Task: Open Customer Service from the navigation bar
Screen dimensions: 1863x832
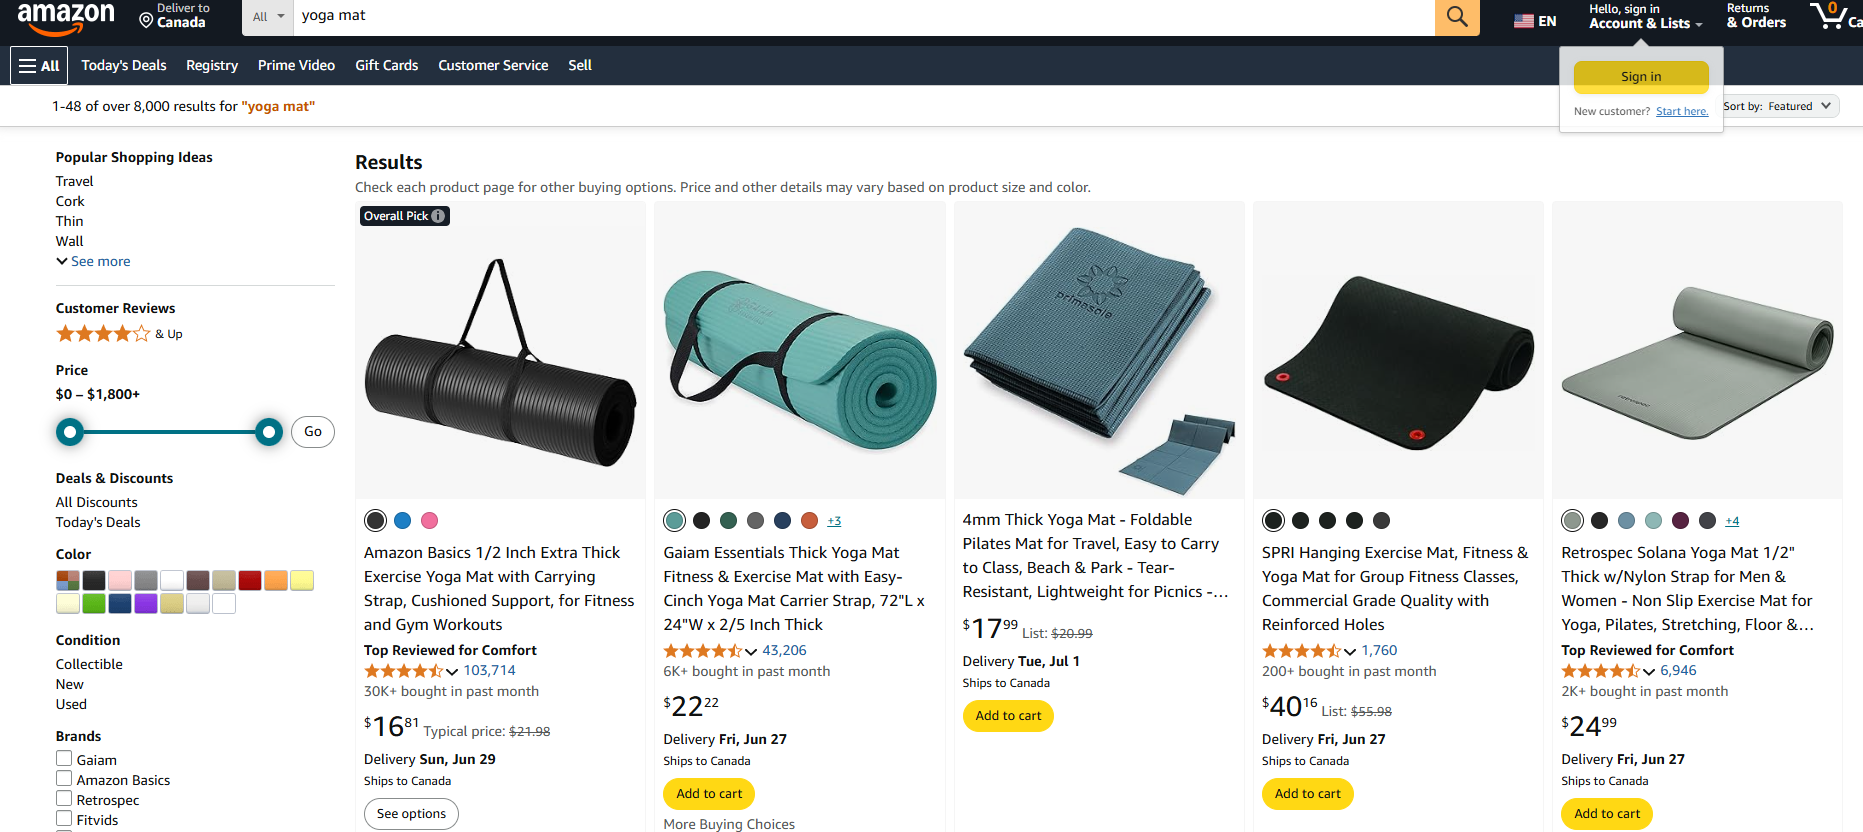Action: click(x=493, y=65)
